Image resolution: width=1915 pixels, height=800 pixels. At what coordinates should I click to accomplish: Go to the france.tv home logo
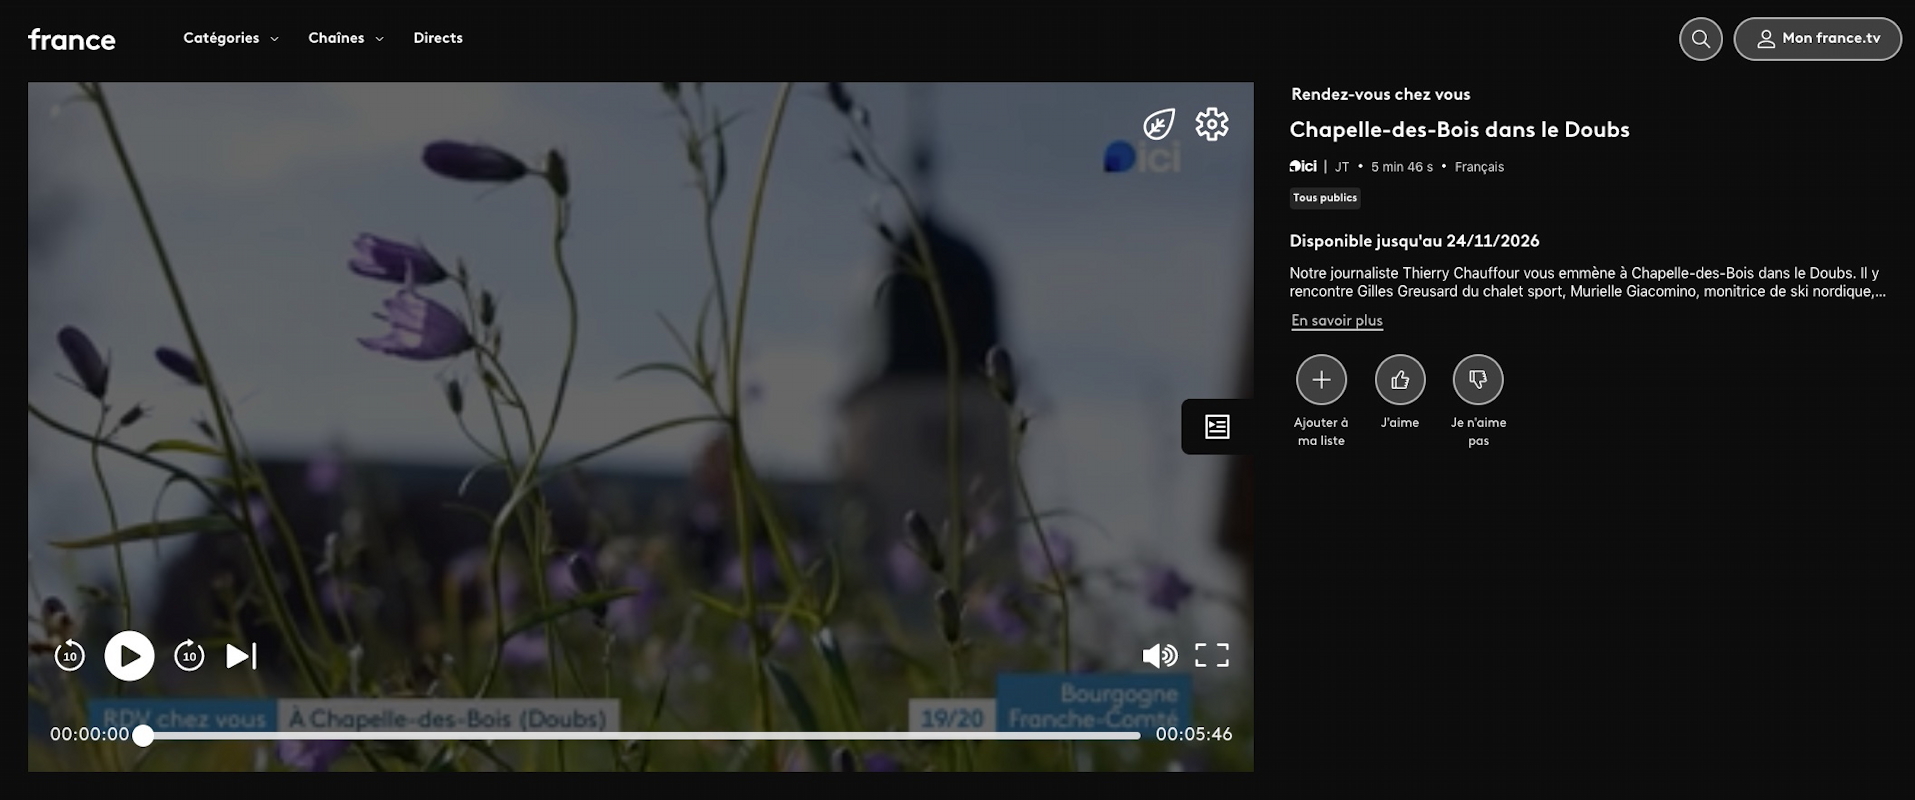point(71,39)
